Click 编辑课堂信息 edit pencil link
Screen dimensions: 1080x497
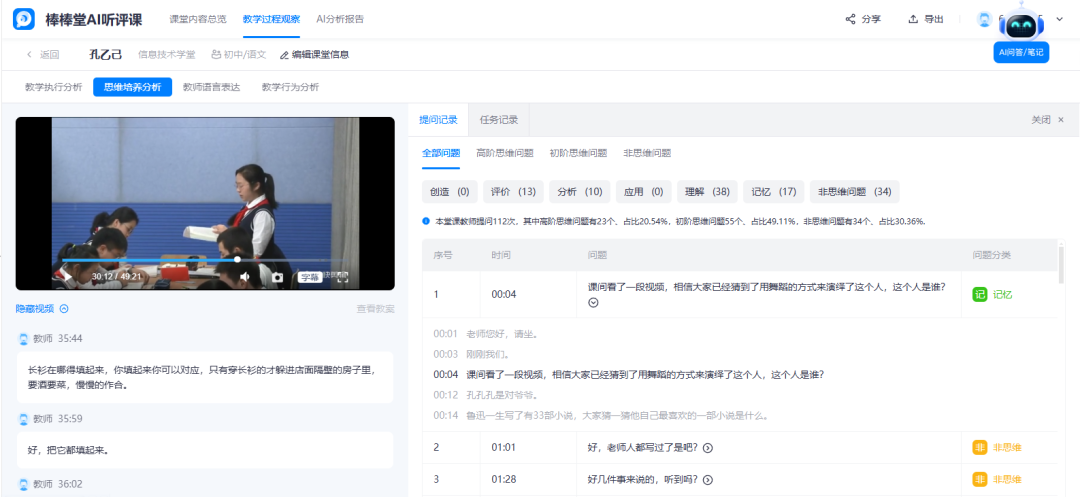click(x=314, y=54)
